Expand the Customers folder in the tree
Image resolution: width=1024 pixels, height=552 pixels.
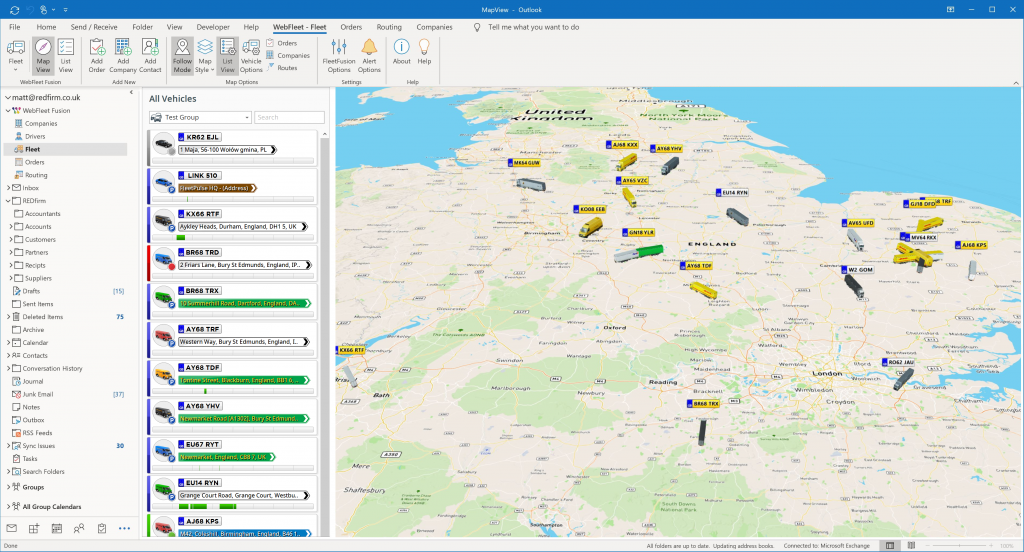(10, 239)
